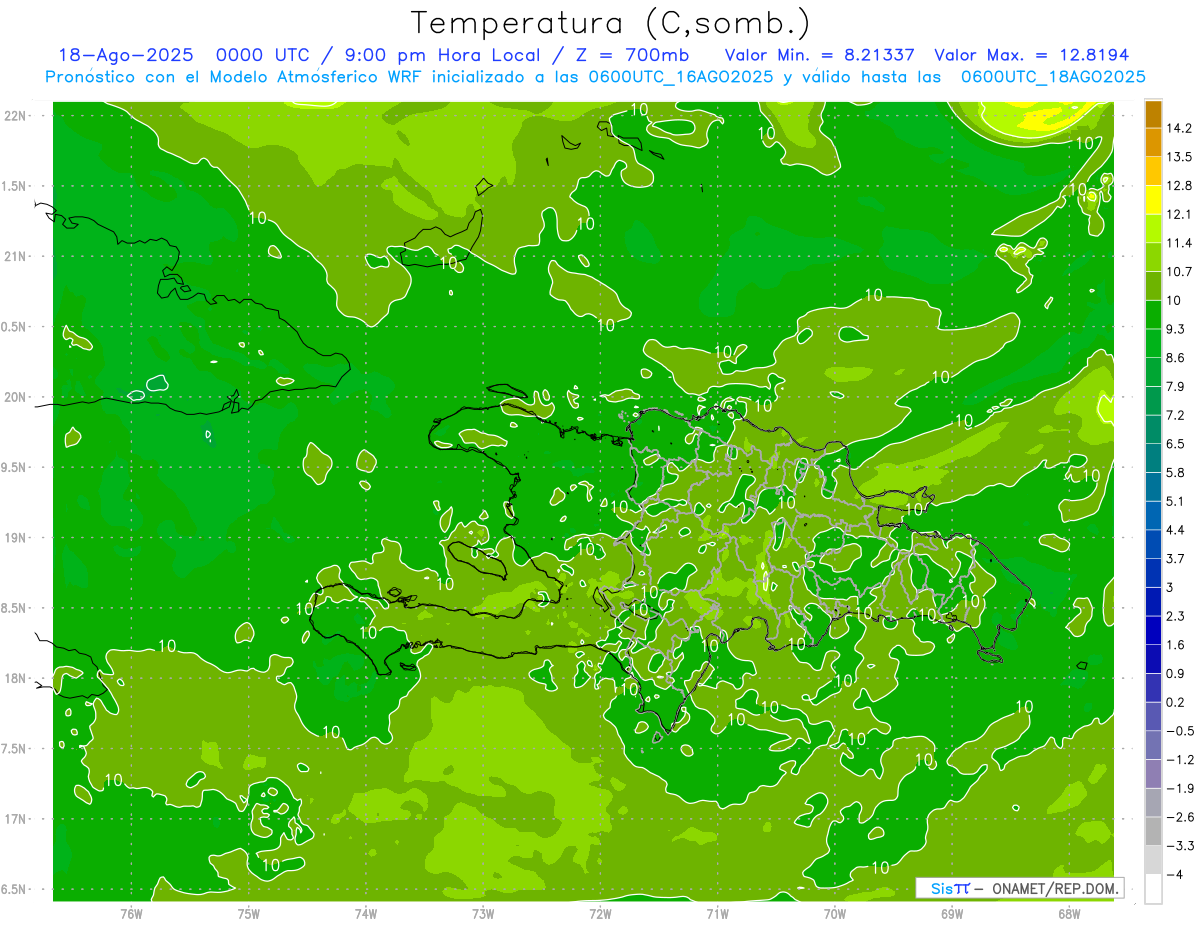
Task: Pick the green swatch between 8.6 and 9.3
Action: 1153,344
